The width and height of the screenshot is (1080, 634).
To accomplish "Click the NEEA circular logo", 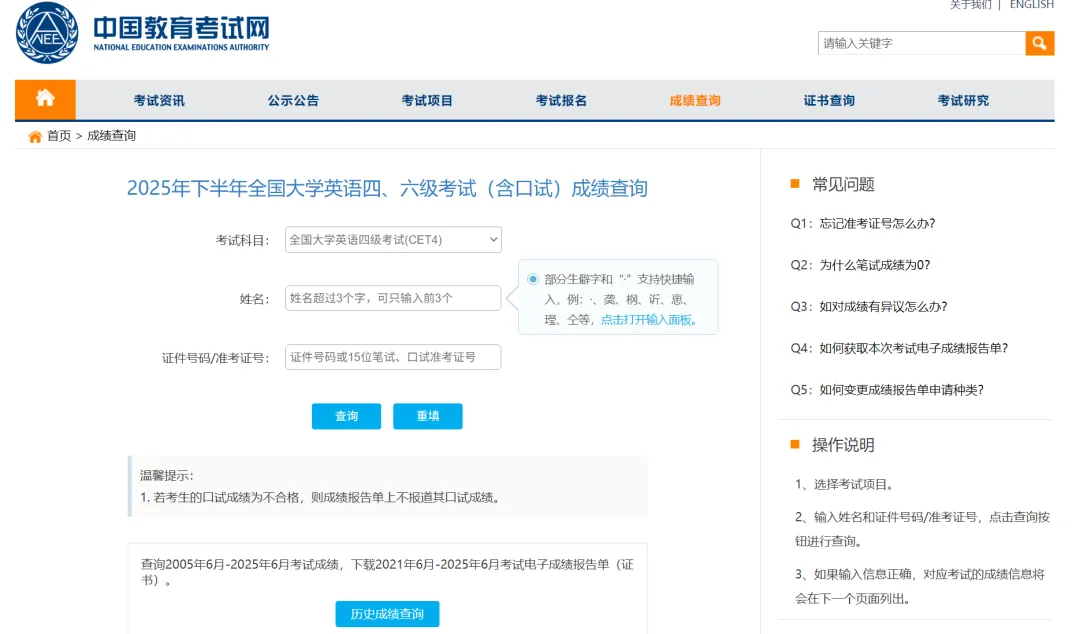I will (47, 33).
